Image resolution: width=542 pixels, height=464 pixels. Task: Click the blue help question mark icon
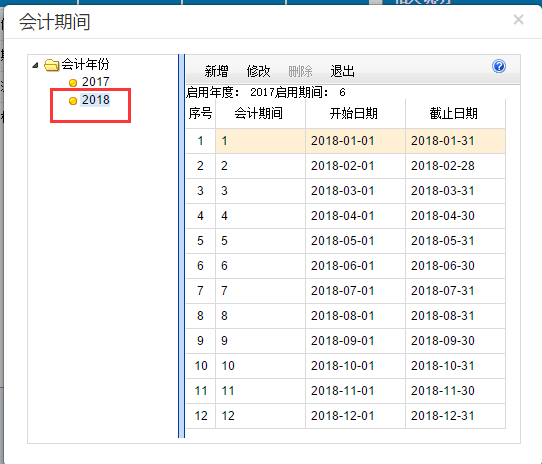tap(499, 66)
